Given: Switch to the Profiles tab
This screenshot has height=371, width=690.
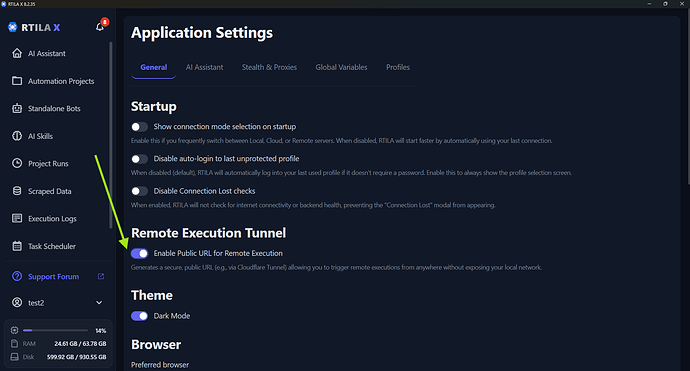Looking at the screenshot, I should pos(398,67).
